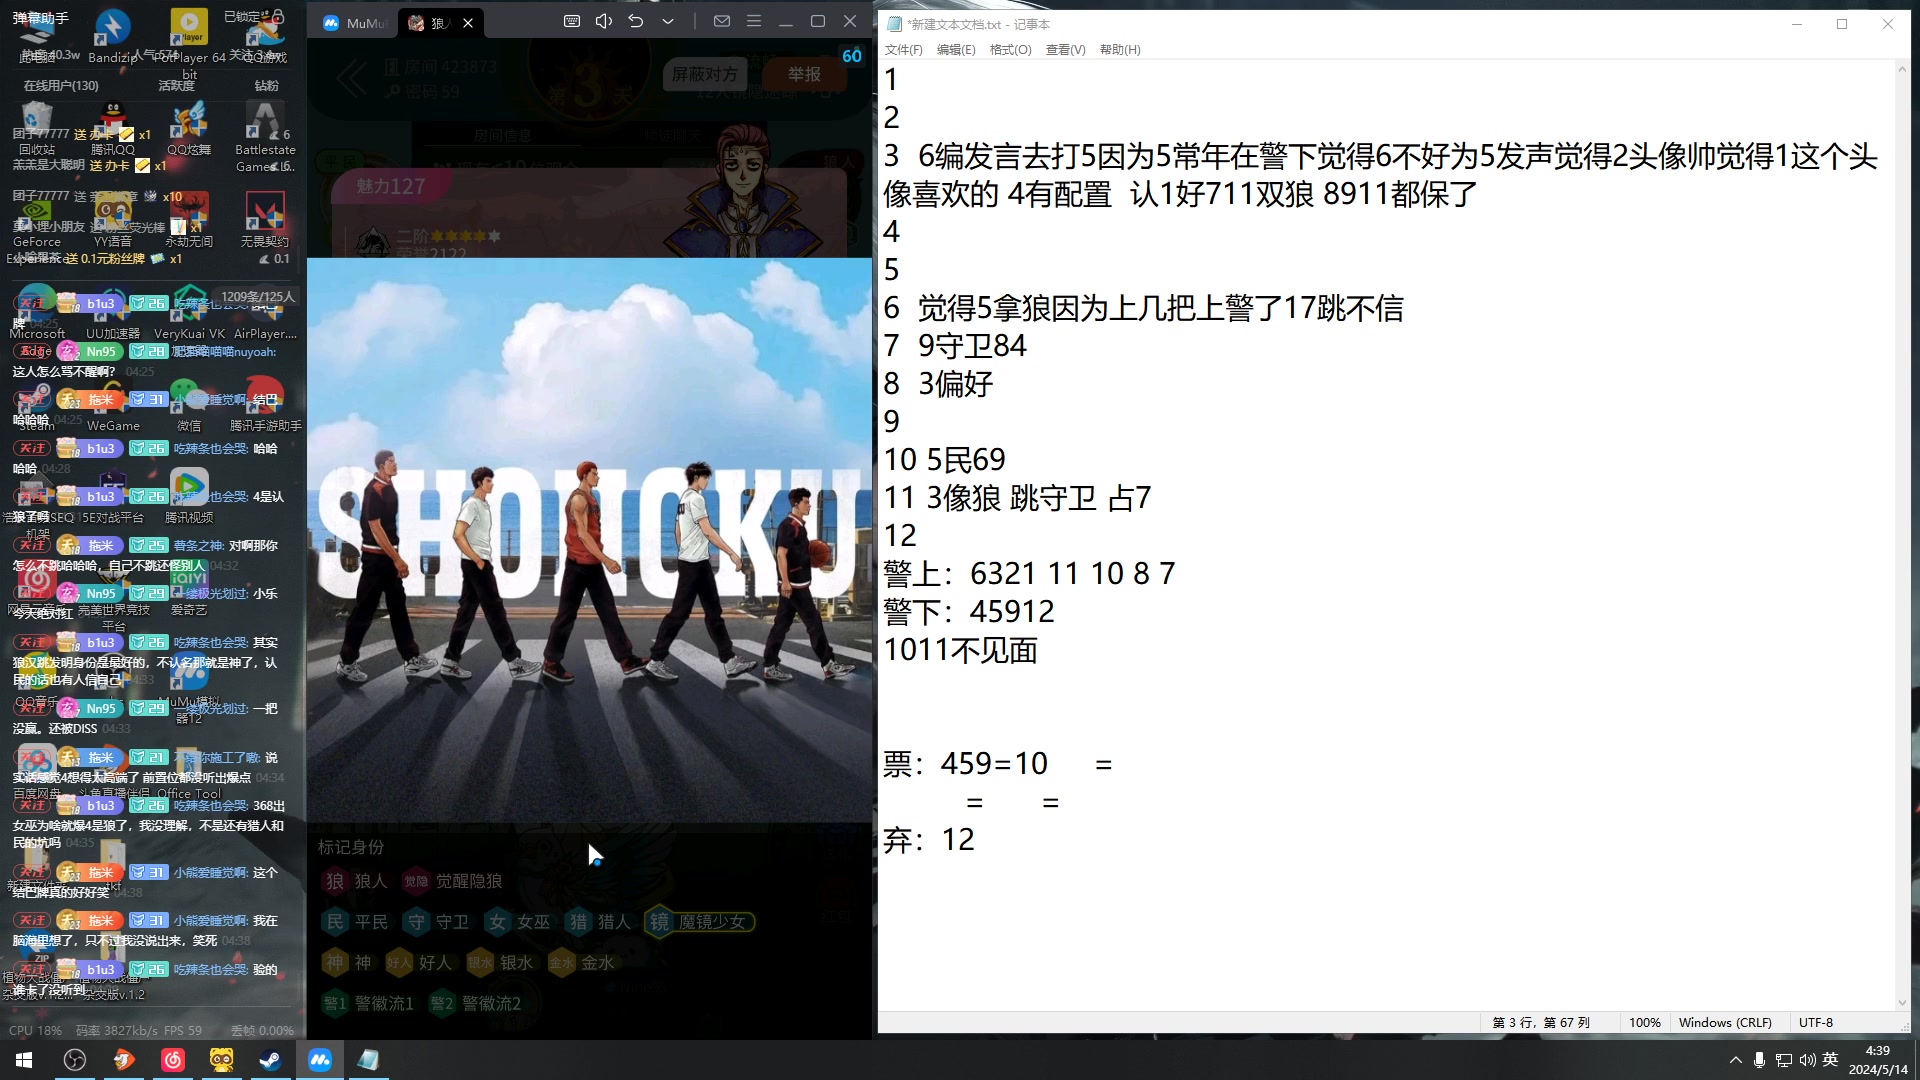Click 英 input method indicator
Image resolution: width=1920 pixels, height=1080 pixels.
tap(1831, 1060)
